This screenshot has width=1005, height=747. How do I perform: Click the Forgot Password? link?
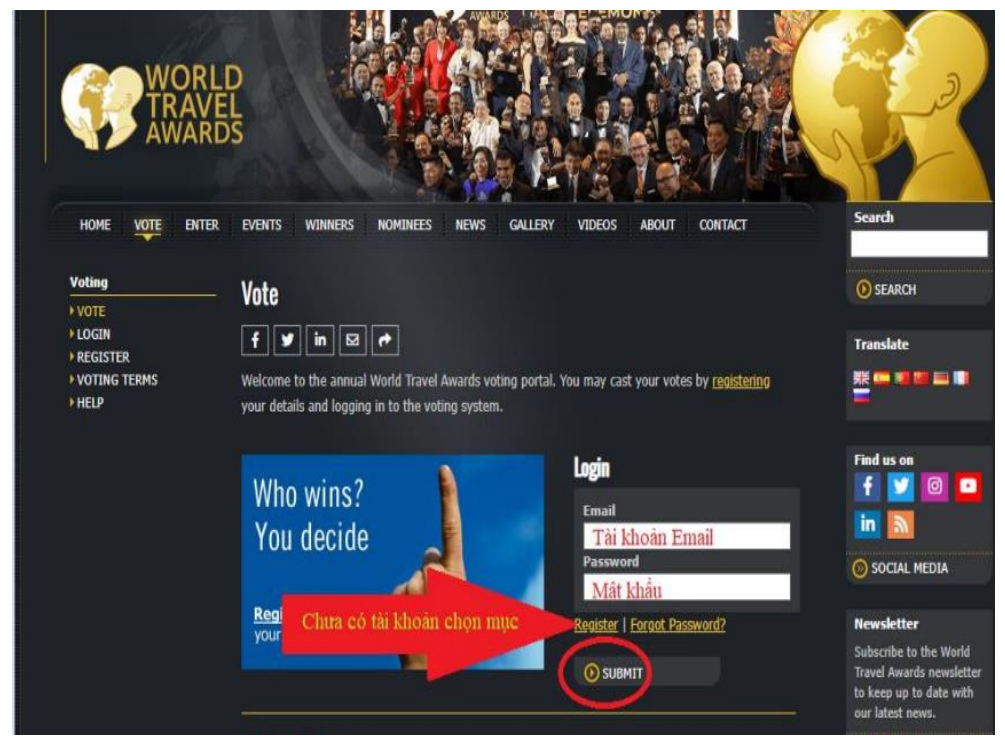pos(677,625)
